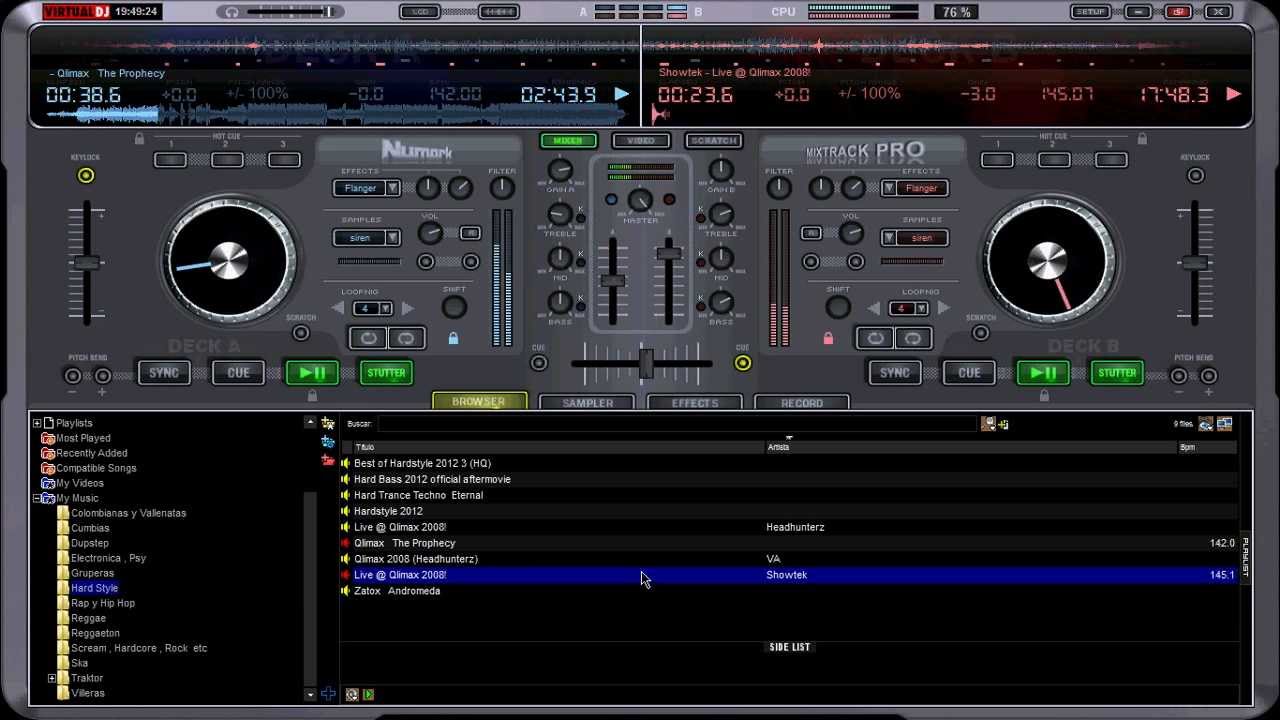
Task: Open Deck A Flanger effects dropdown
Action: click(393, 188)
